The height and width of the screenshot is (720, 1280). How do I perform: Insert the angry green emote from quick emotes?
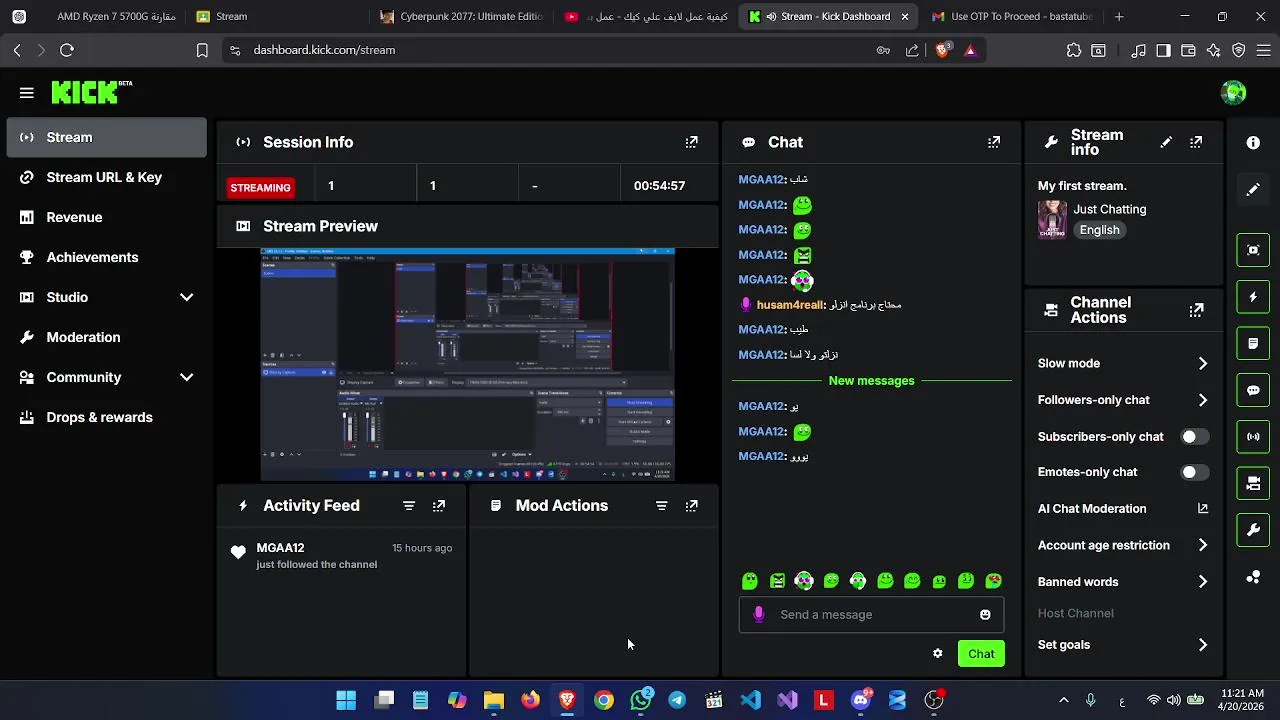777,581
